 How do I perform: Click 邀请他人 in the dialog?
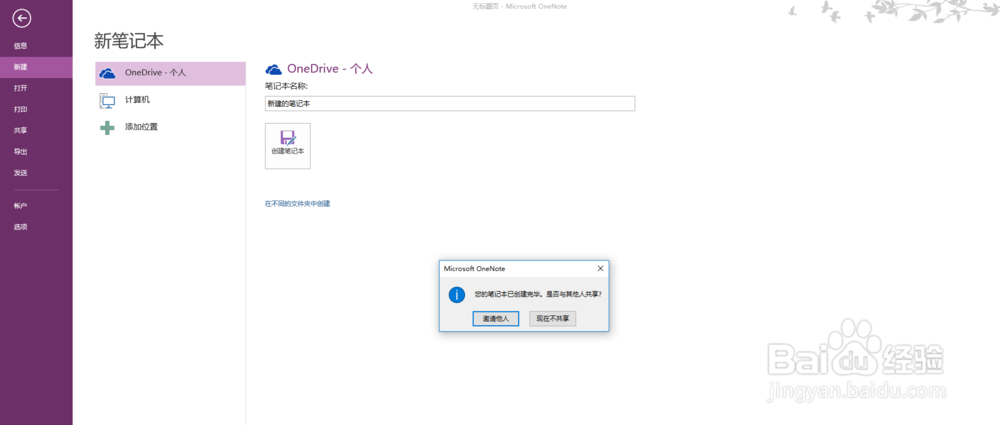tap(496, 318)
